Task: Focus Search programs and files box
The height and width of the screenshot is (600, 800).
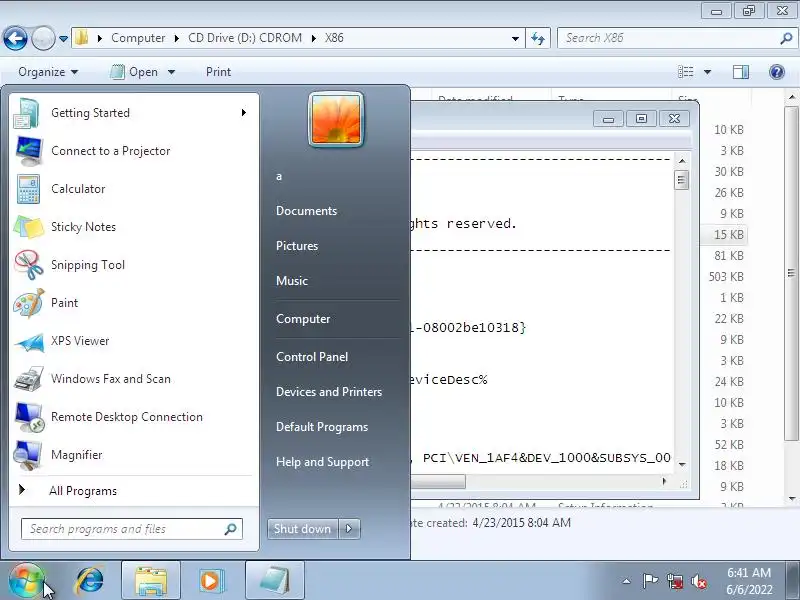Action: click(x=132, y=529)
